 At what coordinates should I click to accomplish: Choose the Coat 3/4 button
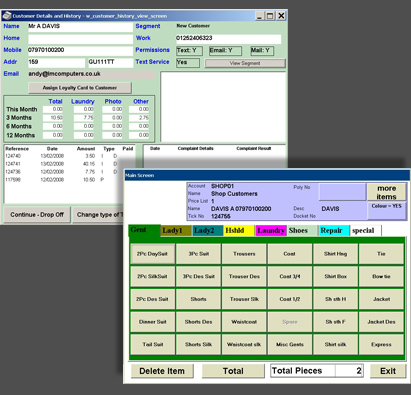point(290,277)
